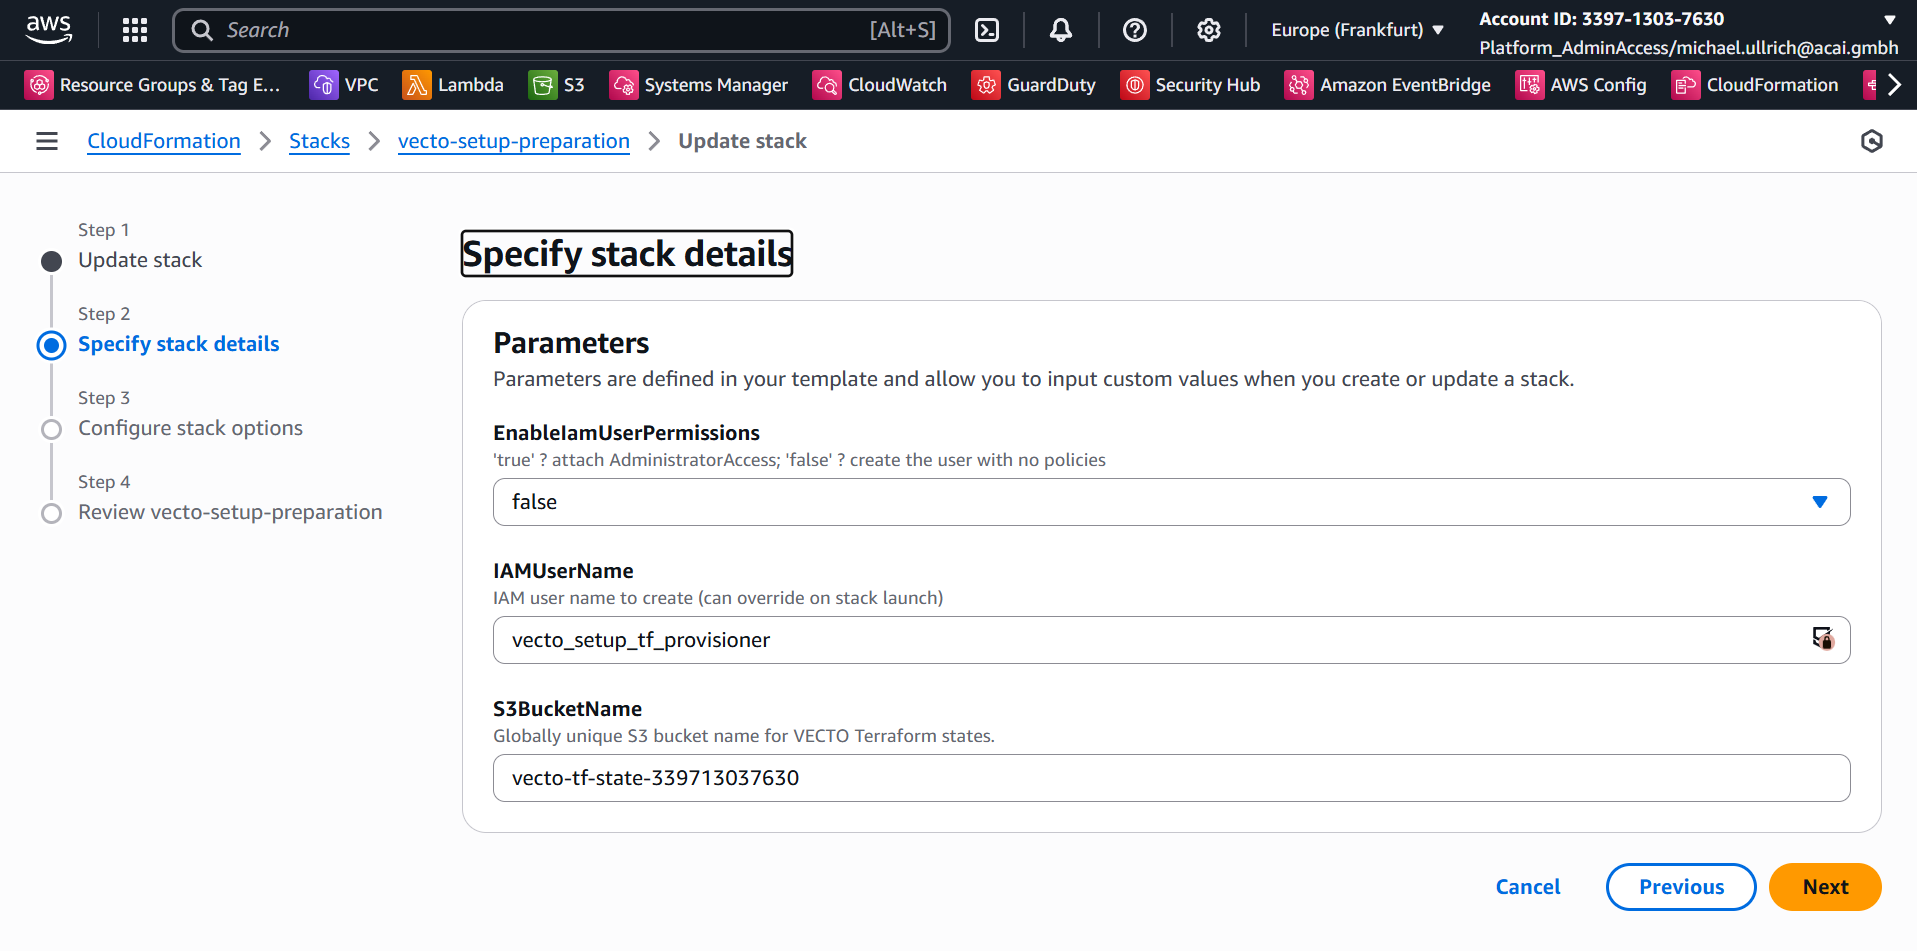The height and width of the screenshot is (951, 1917).
Task: Toggle the side navigation hamburger menu
Action: pos(47,141)
